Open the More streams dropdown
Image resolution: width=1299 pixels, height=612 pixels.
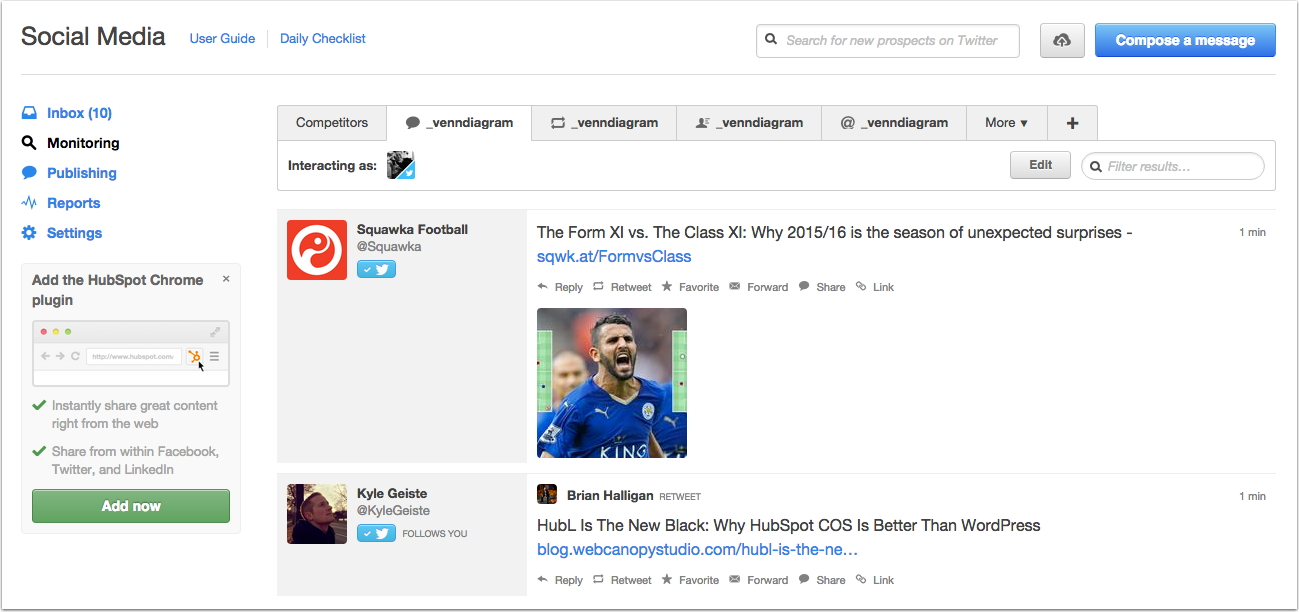(1006, 123)
